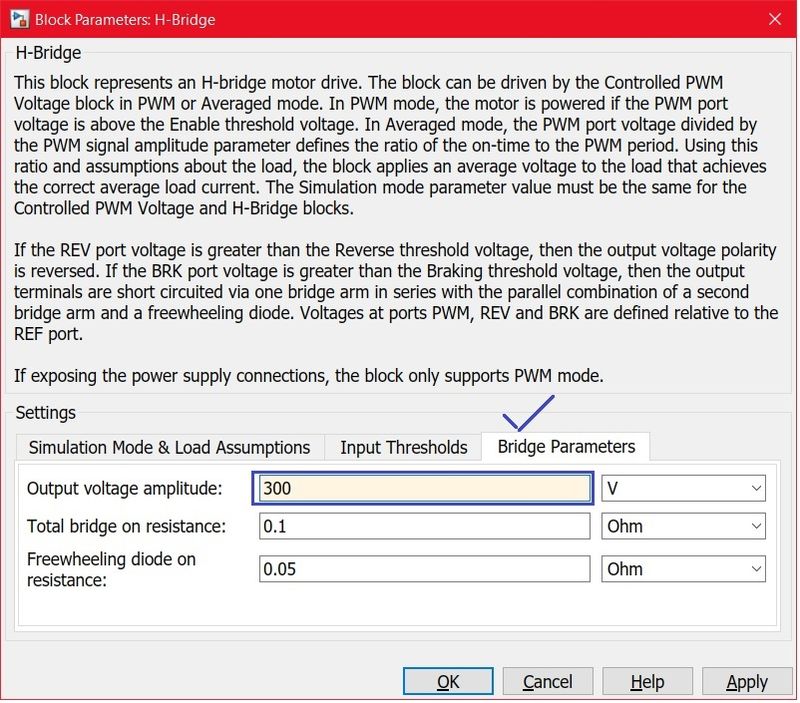Select the Bridge Parameters tab

pyautogui.click(x=567, y=447)
